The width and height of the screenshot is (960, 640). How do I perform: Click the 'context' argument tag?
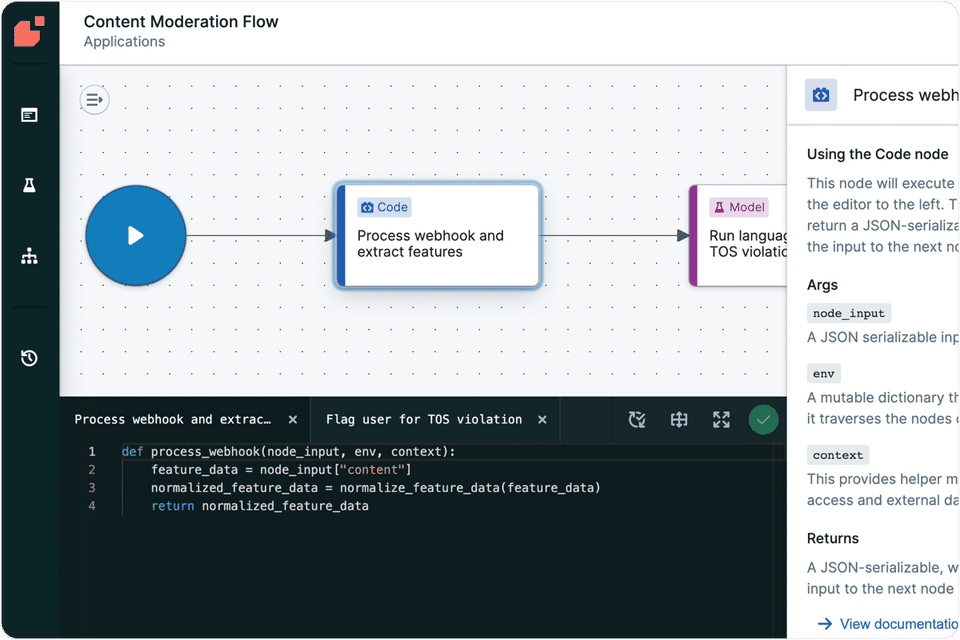(838, 455)
